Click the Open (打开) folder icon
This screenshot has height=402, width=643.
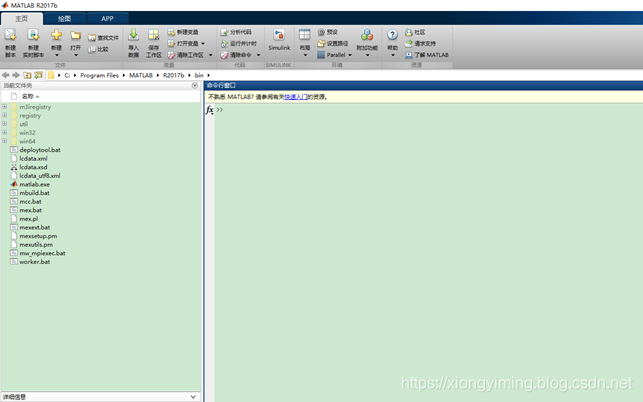[75, 36]
